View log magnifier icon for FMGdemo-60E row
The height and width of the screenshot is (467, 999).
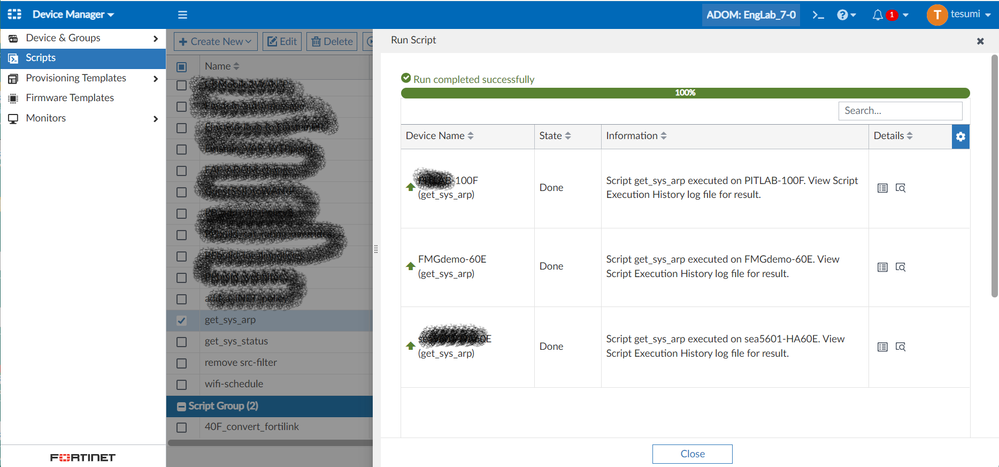point(900,267)
